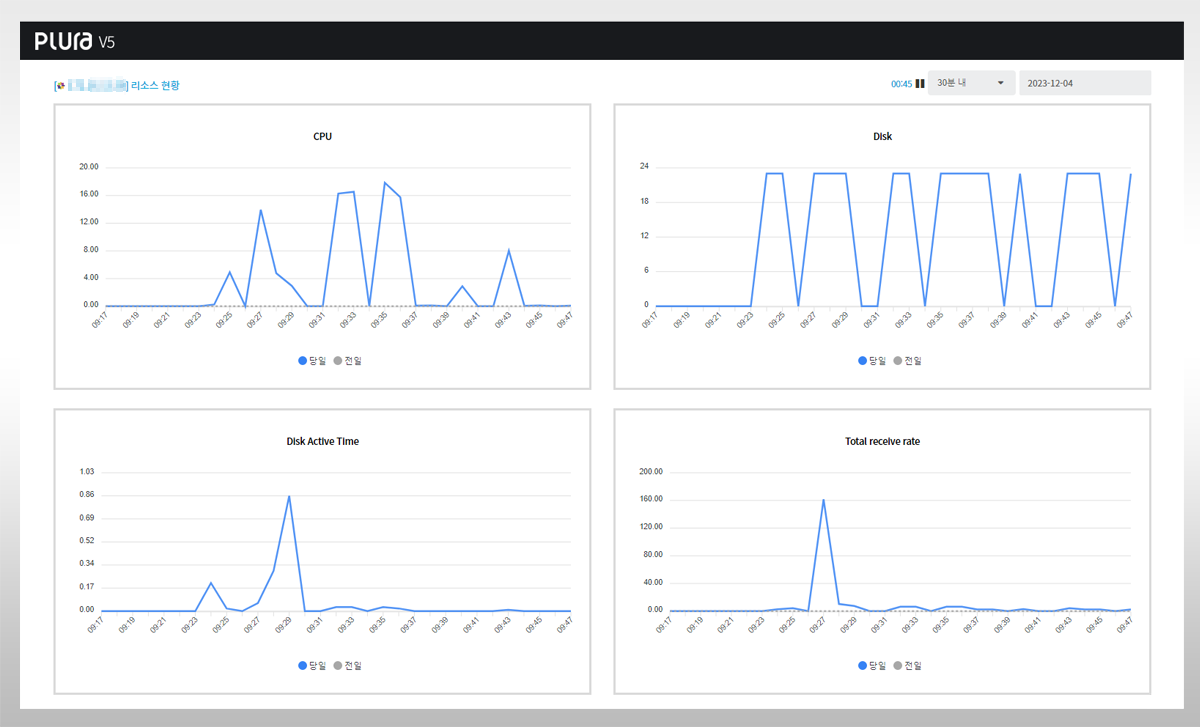Hide 당일 series in Disk Active Time chart

tap(314, 665)
